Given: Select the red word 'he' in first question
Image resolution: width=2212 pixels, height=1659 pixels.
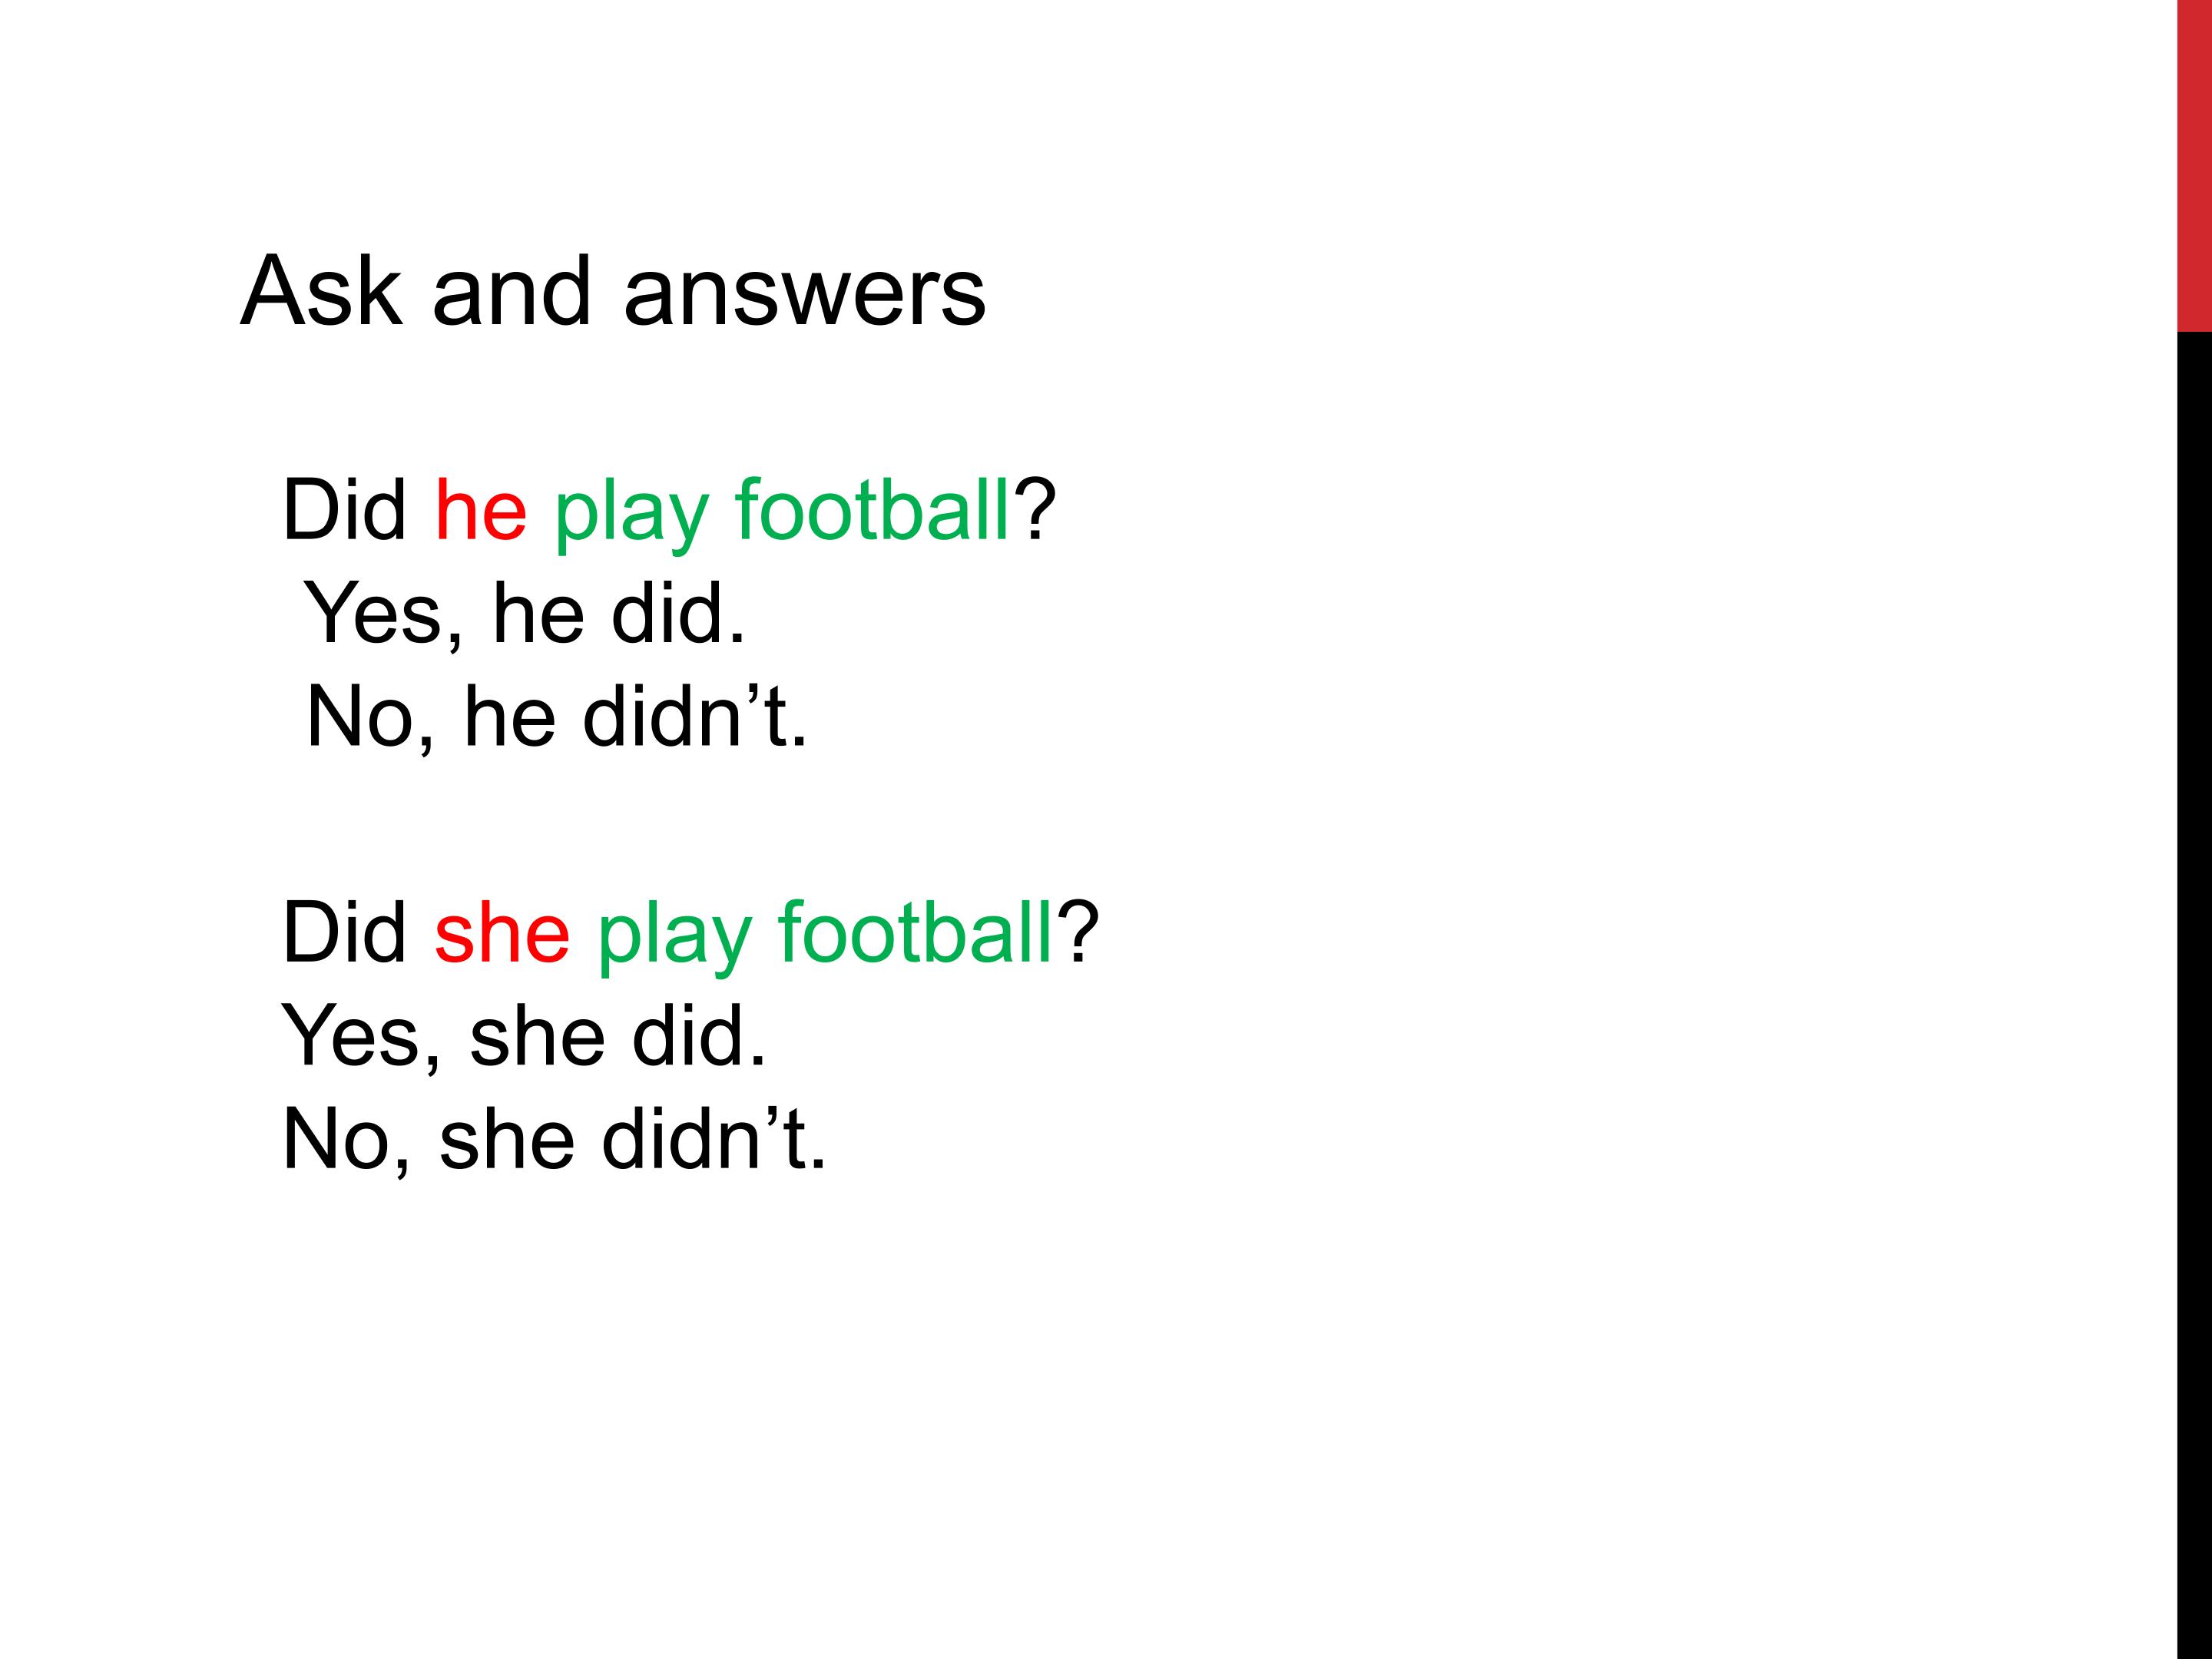Looking at the screenshot, I should (480, 510).
